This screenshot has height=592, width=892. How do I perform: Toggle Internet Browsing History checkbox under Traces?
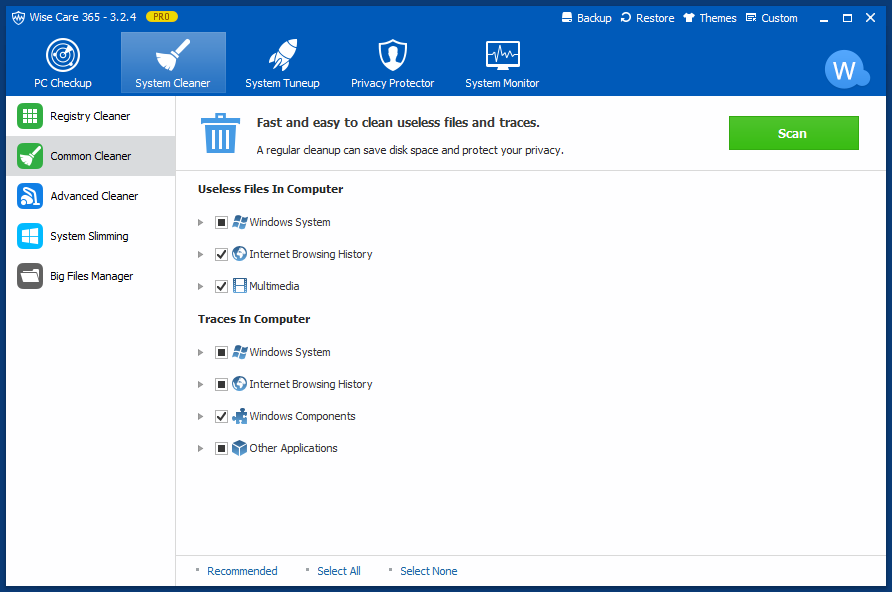[x=221, y=384]
